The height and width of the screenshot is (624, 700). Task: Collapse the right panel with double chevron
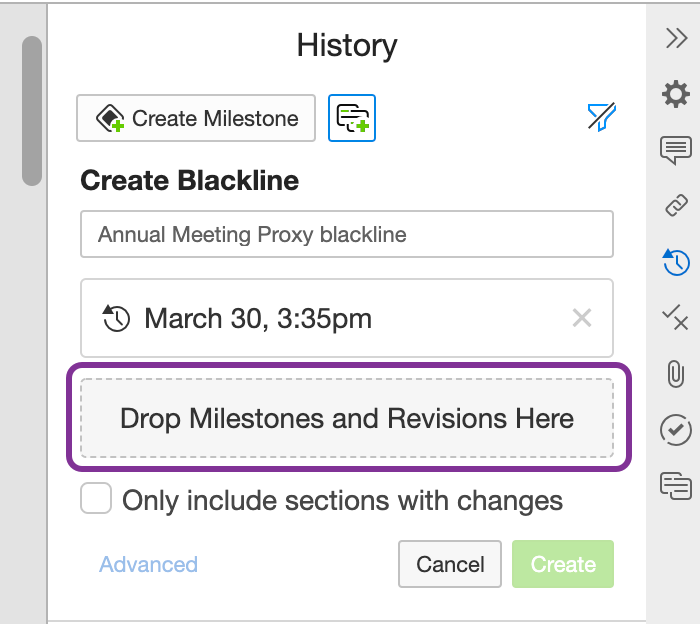[x=676, y=39]
